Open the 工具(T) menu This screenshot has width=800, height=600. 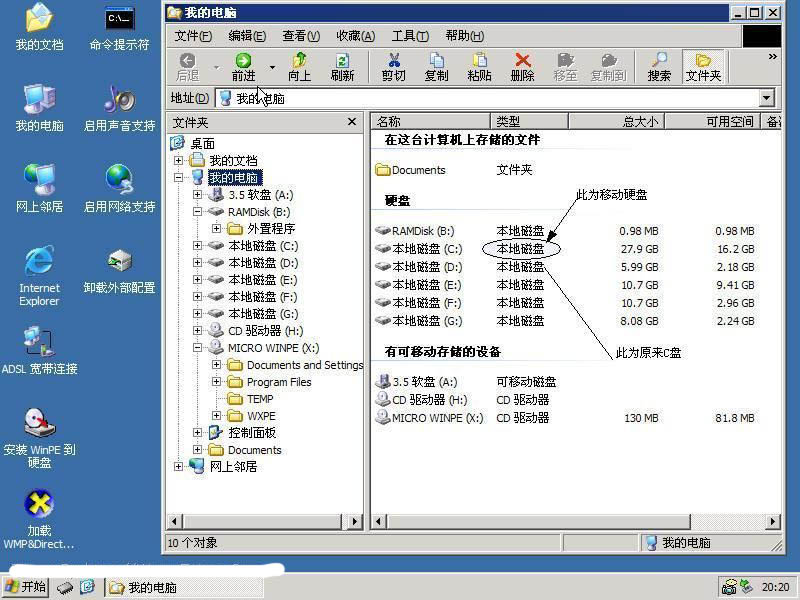pyautogui.click(x=409, y=36)
